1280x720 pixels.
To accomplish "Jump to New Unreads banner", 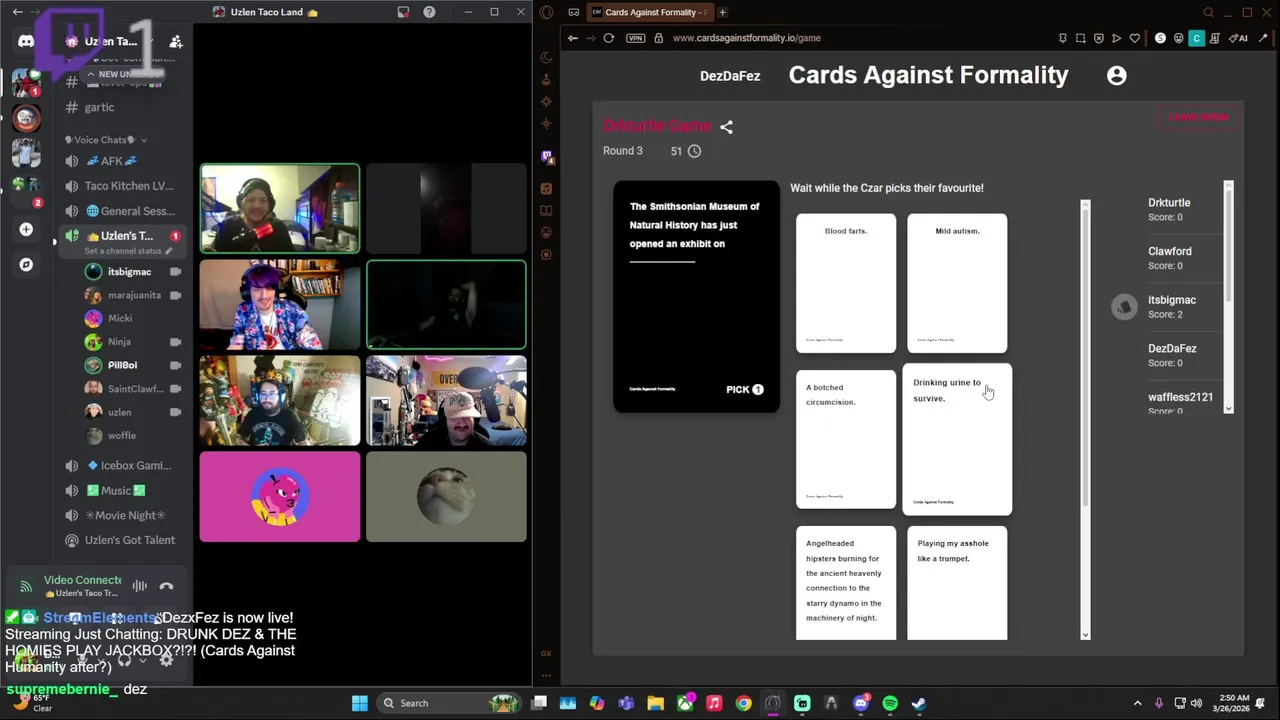I will click(123, 74).
